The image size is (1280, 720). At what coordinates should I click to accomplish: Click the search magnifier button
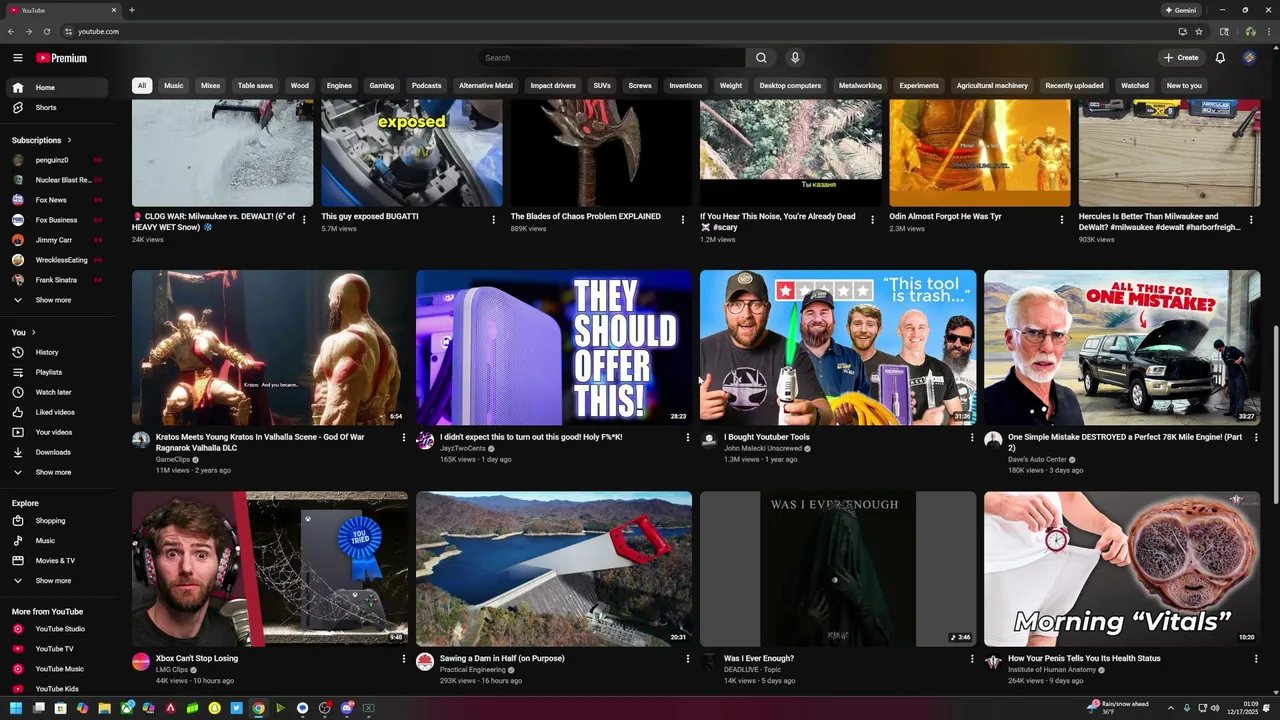(761, 58)
